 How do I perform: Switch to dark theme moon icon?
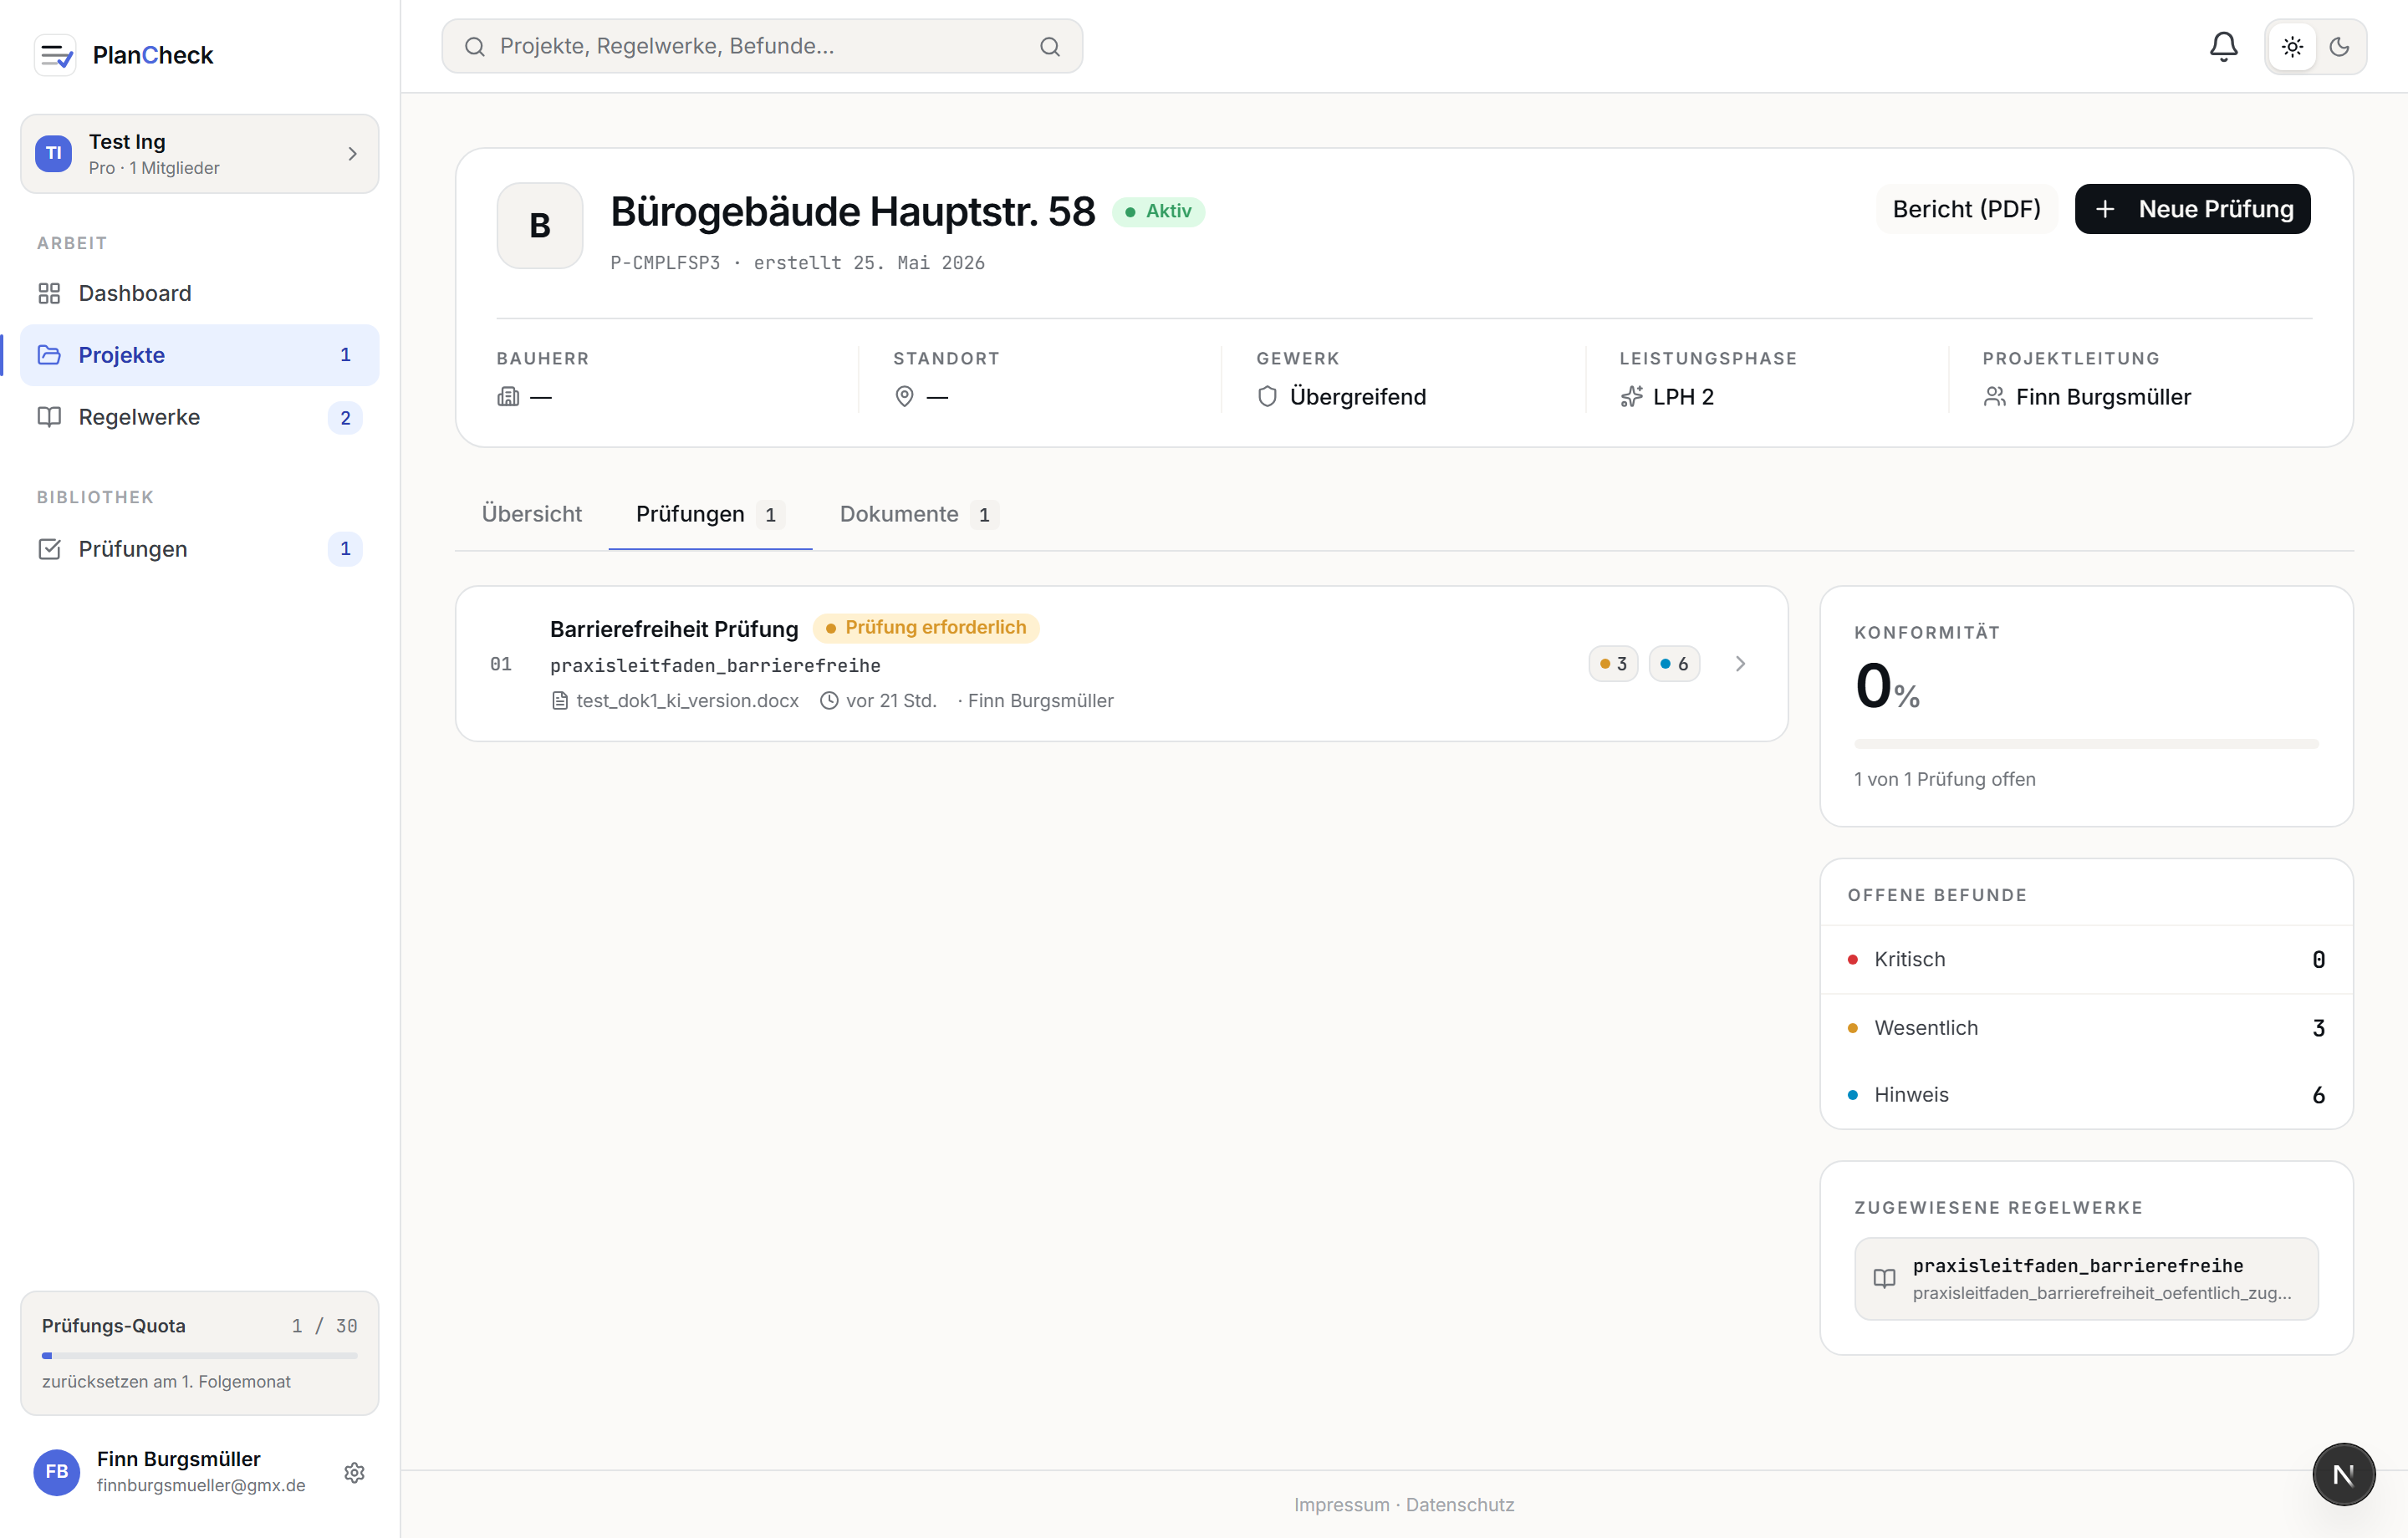pyautogui.click(x=2339, y=47)
